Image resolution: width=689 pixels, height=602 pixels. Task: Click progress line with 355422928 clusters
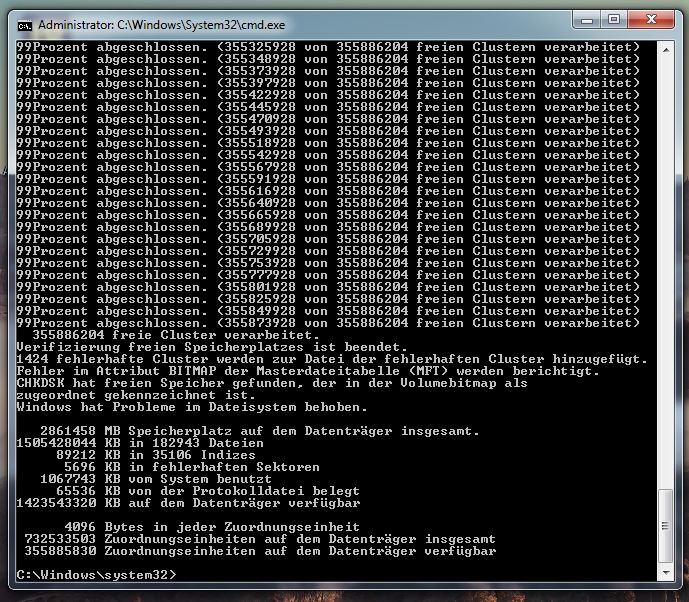click(328, 95)
